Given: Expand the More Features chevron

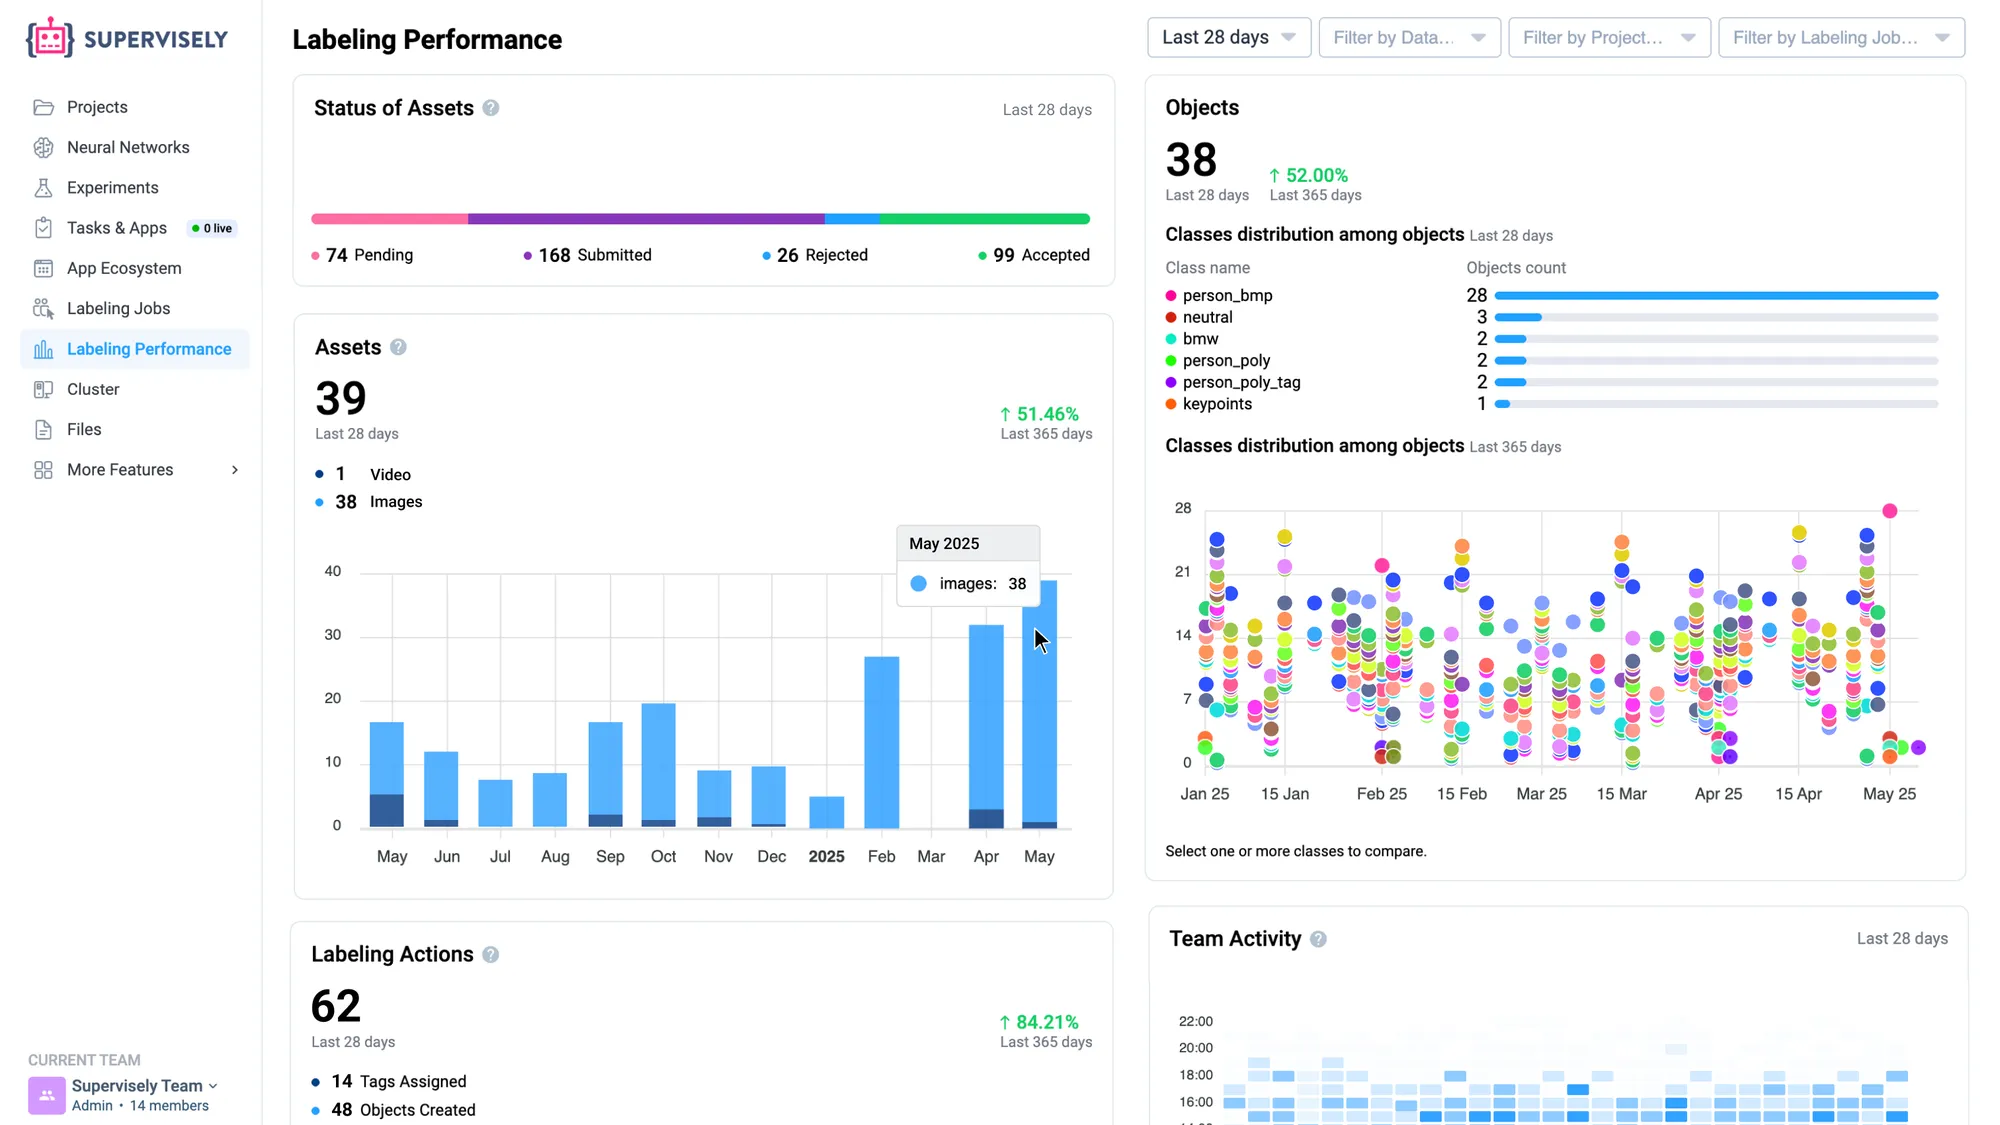Looking at the screenshot, I should [235, 470].
